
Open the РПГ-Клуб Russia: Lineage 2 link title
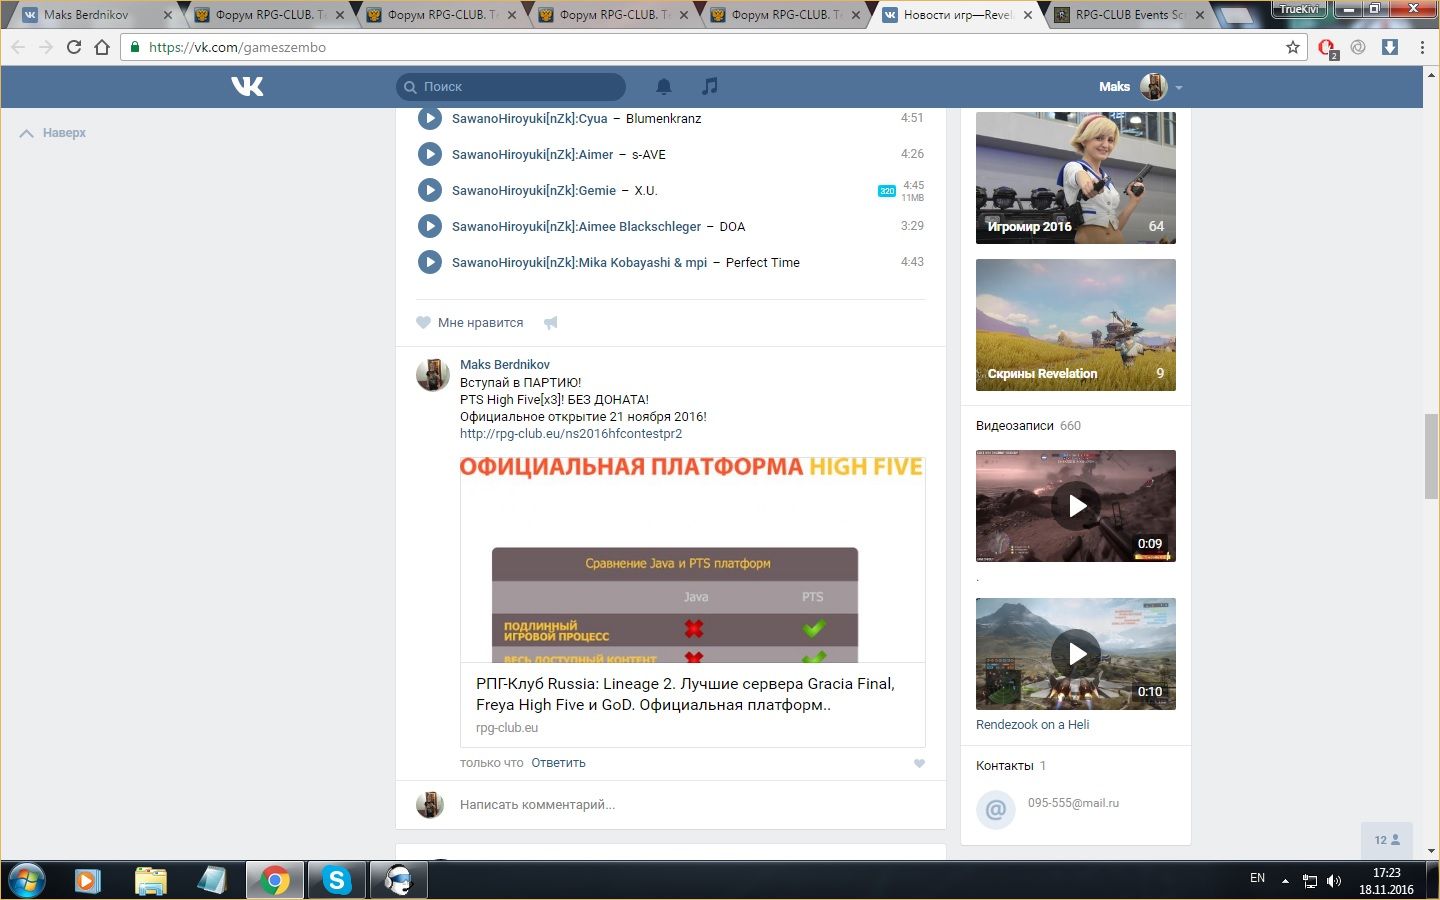pyautogui.click(x=685, y=694)
